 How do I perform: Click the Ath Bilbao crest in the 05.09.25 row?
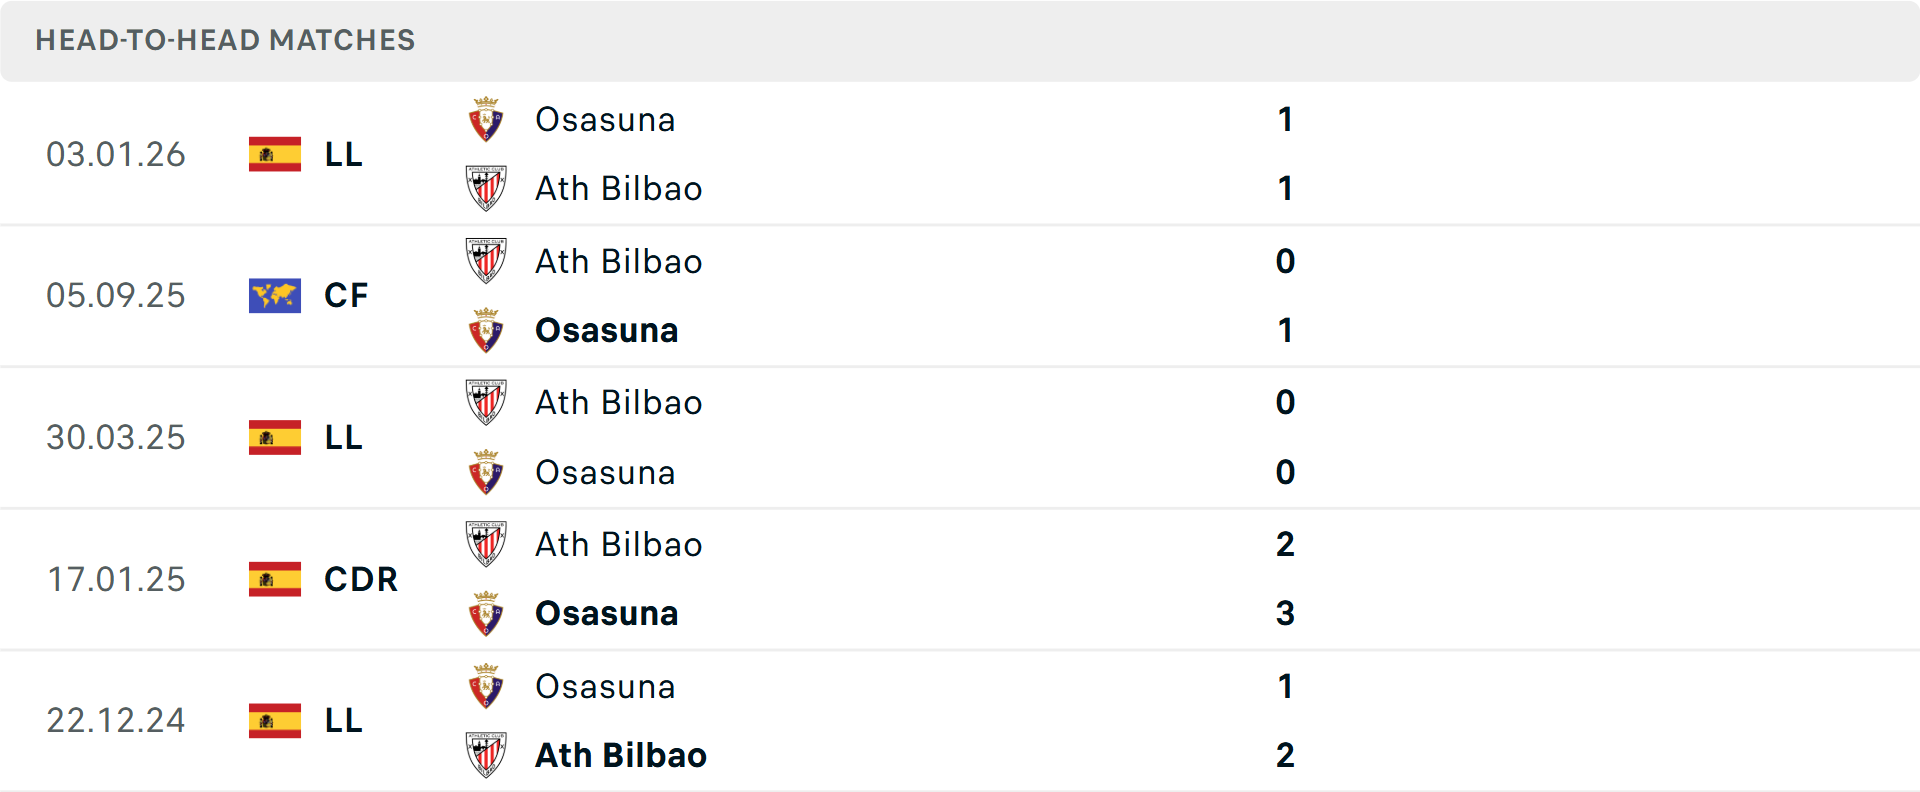click(486, 261)
